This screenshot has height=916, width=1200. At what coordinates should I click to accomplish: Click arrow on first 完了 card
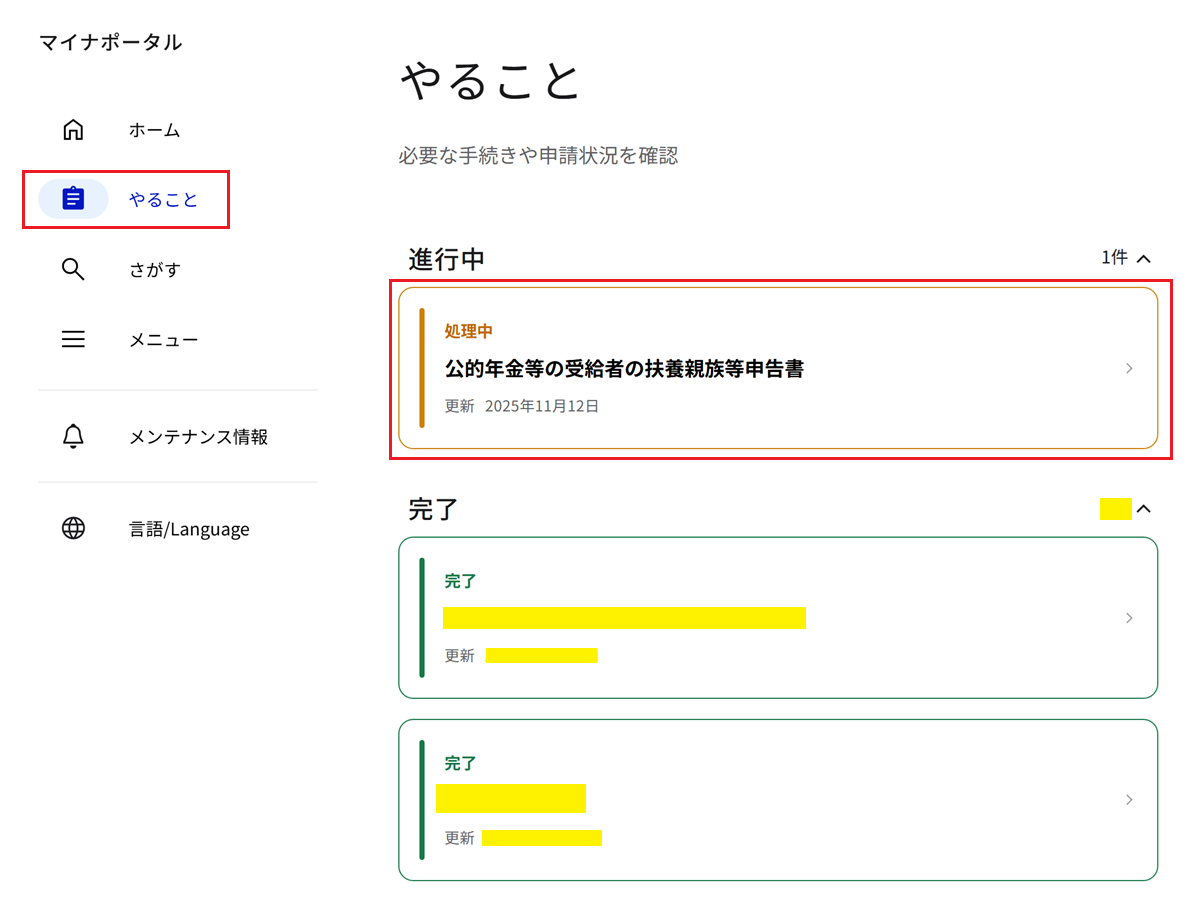pyautogui.click(x=1129, y=618)
